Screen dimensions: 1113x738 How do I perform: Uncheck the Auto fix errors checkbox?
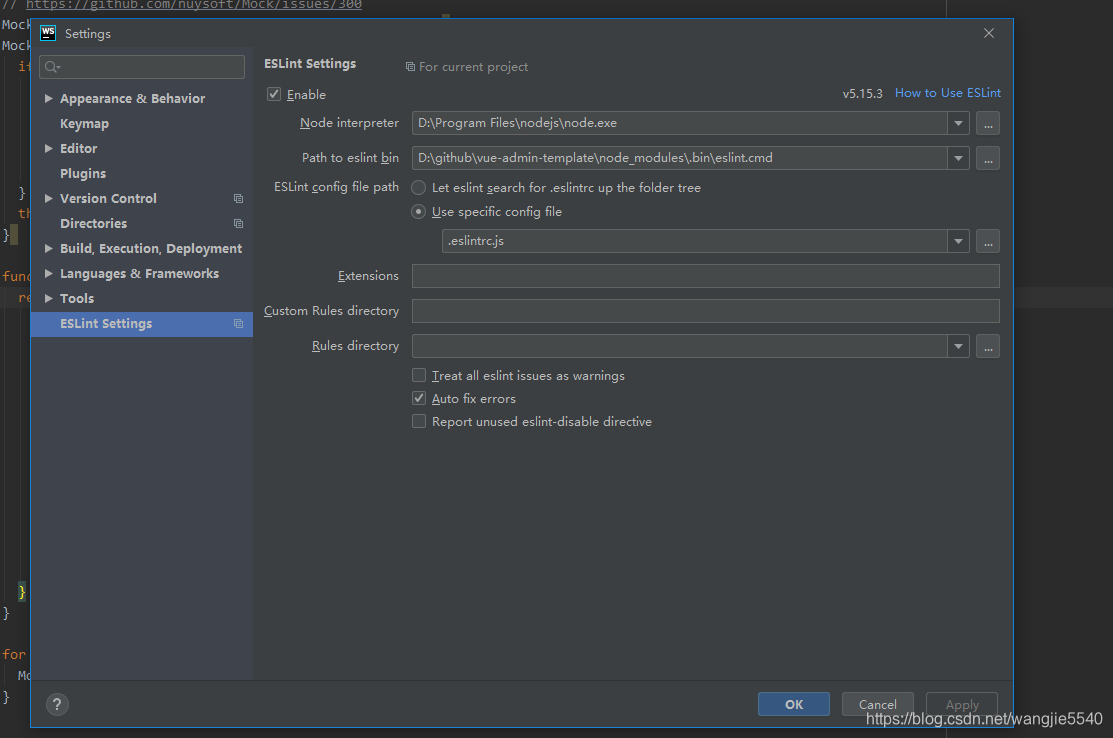[419, 398]
